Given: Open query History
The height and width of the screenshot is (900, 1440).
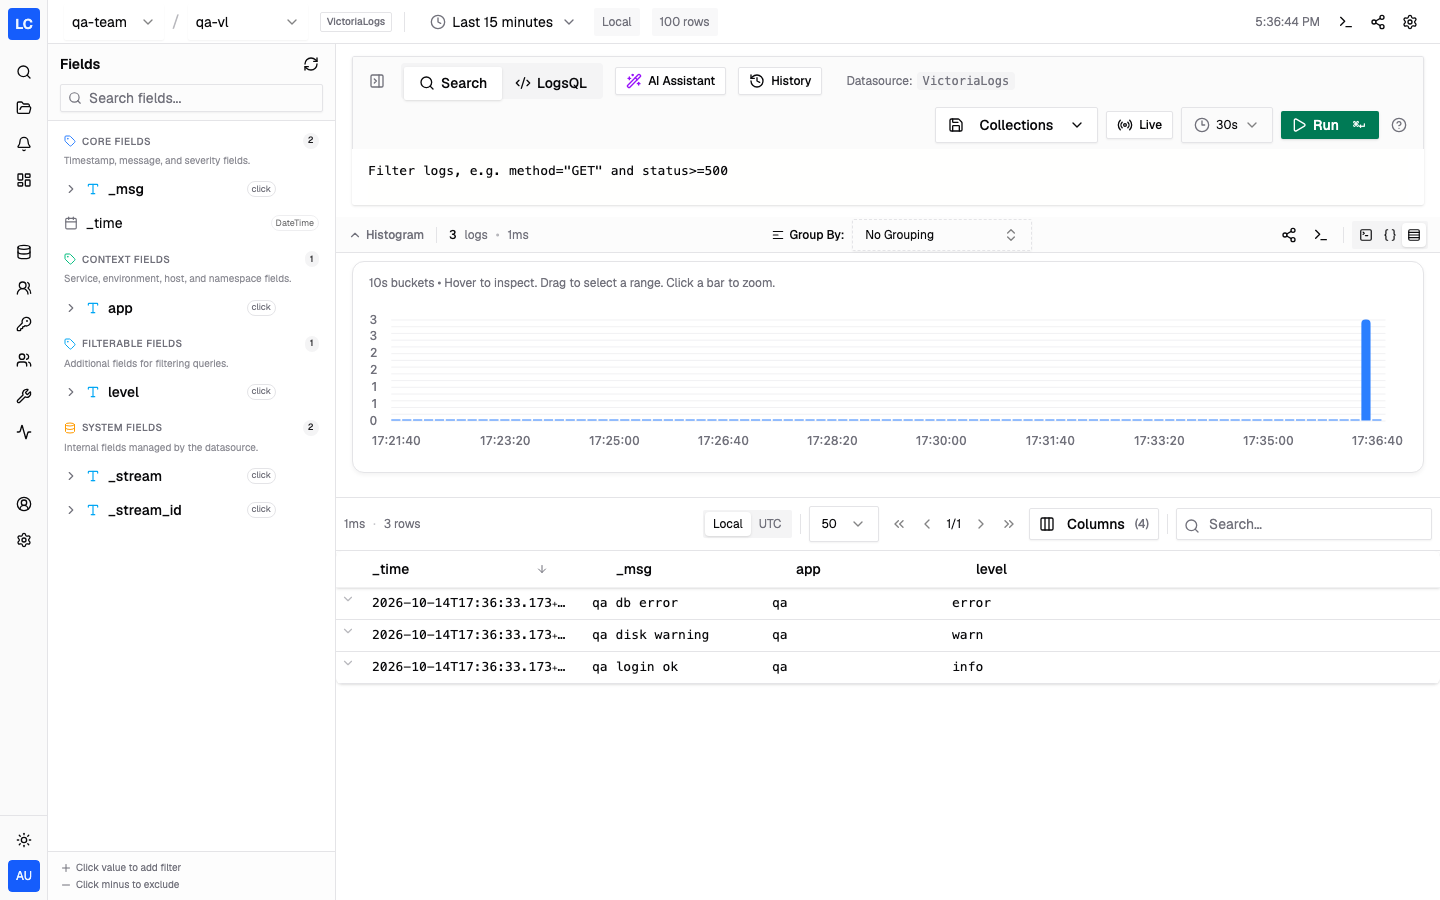Looking at the screenshot, I should (x=780, y=81).
